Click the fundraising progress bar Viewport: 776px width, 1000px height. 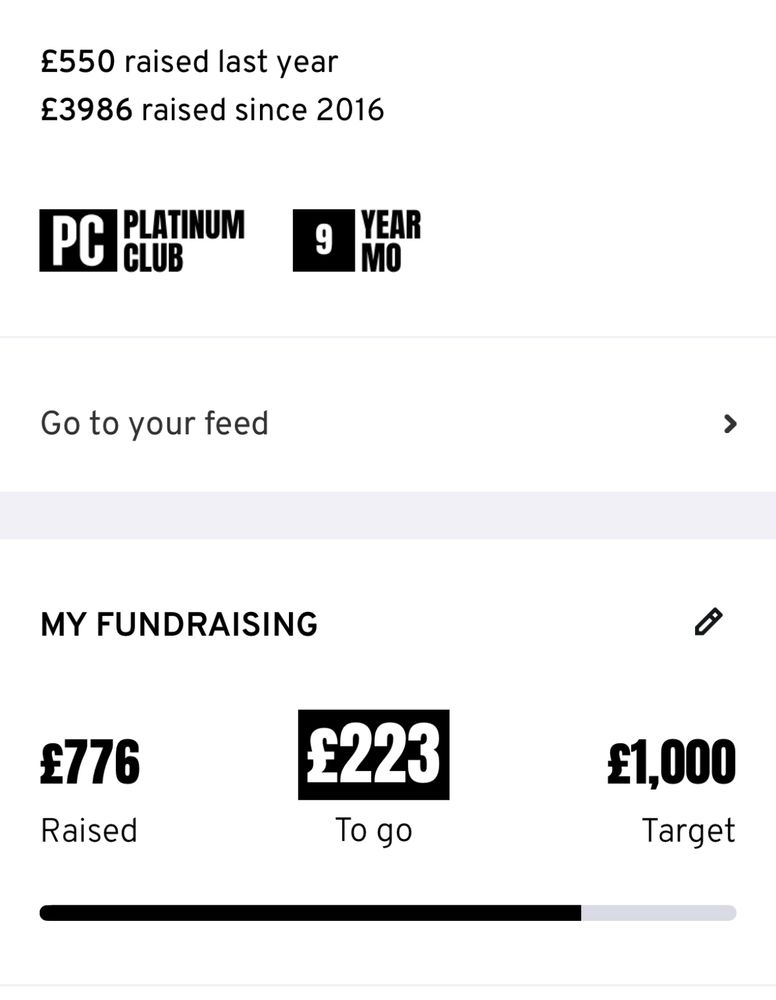(x=388, y=913)
